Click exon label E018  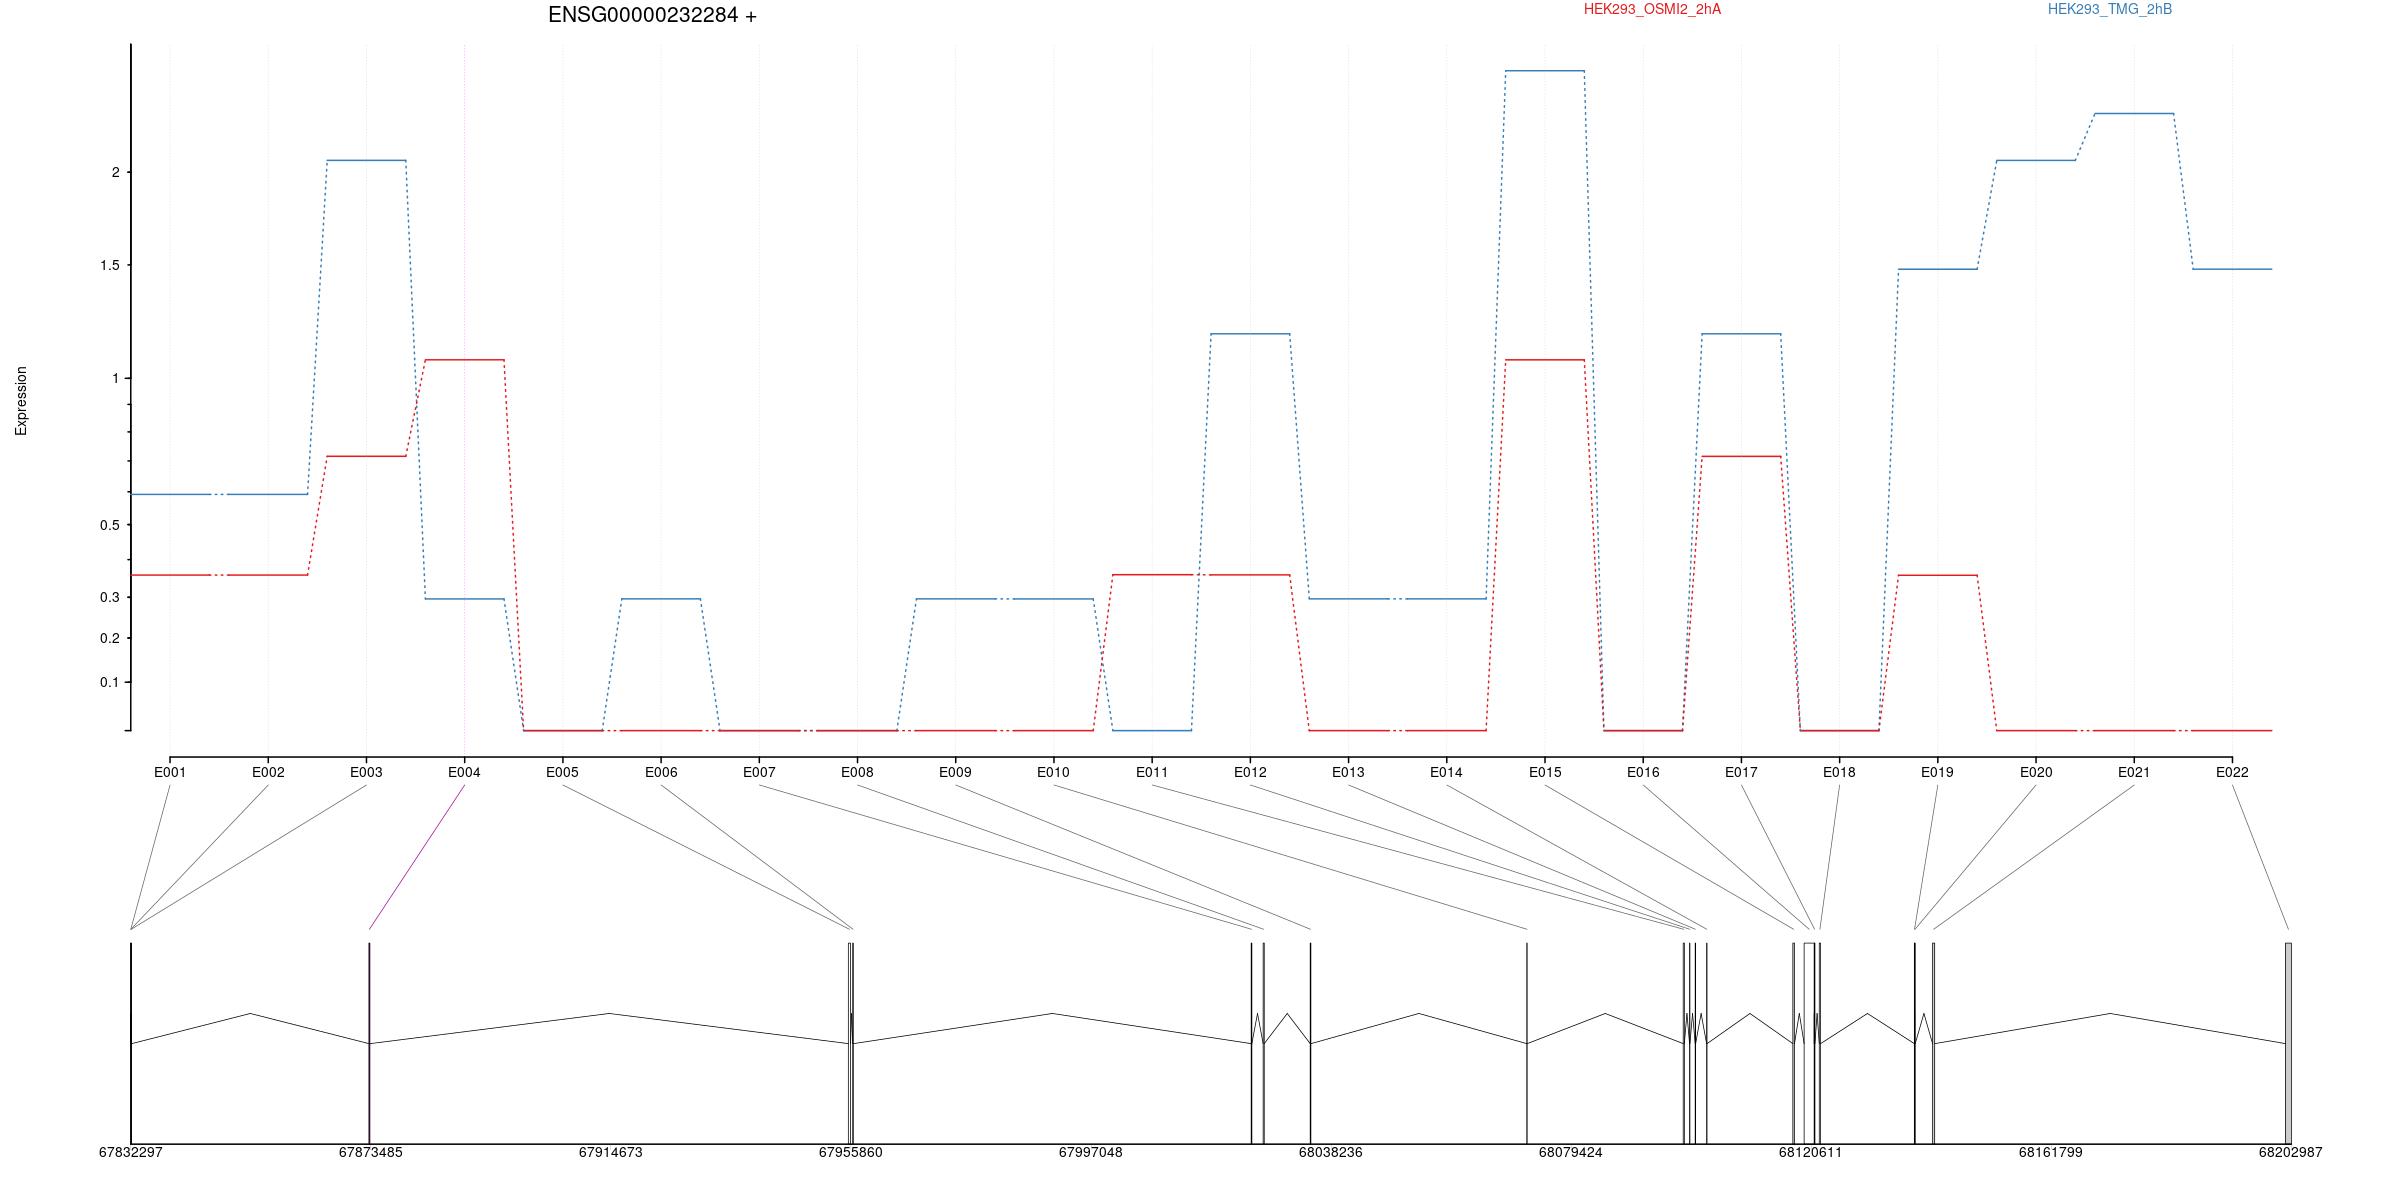point(1839,772)
